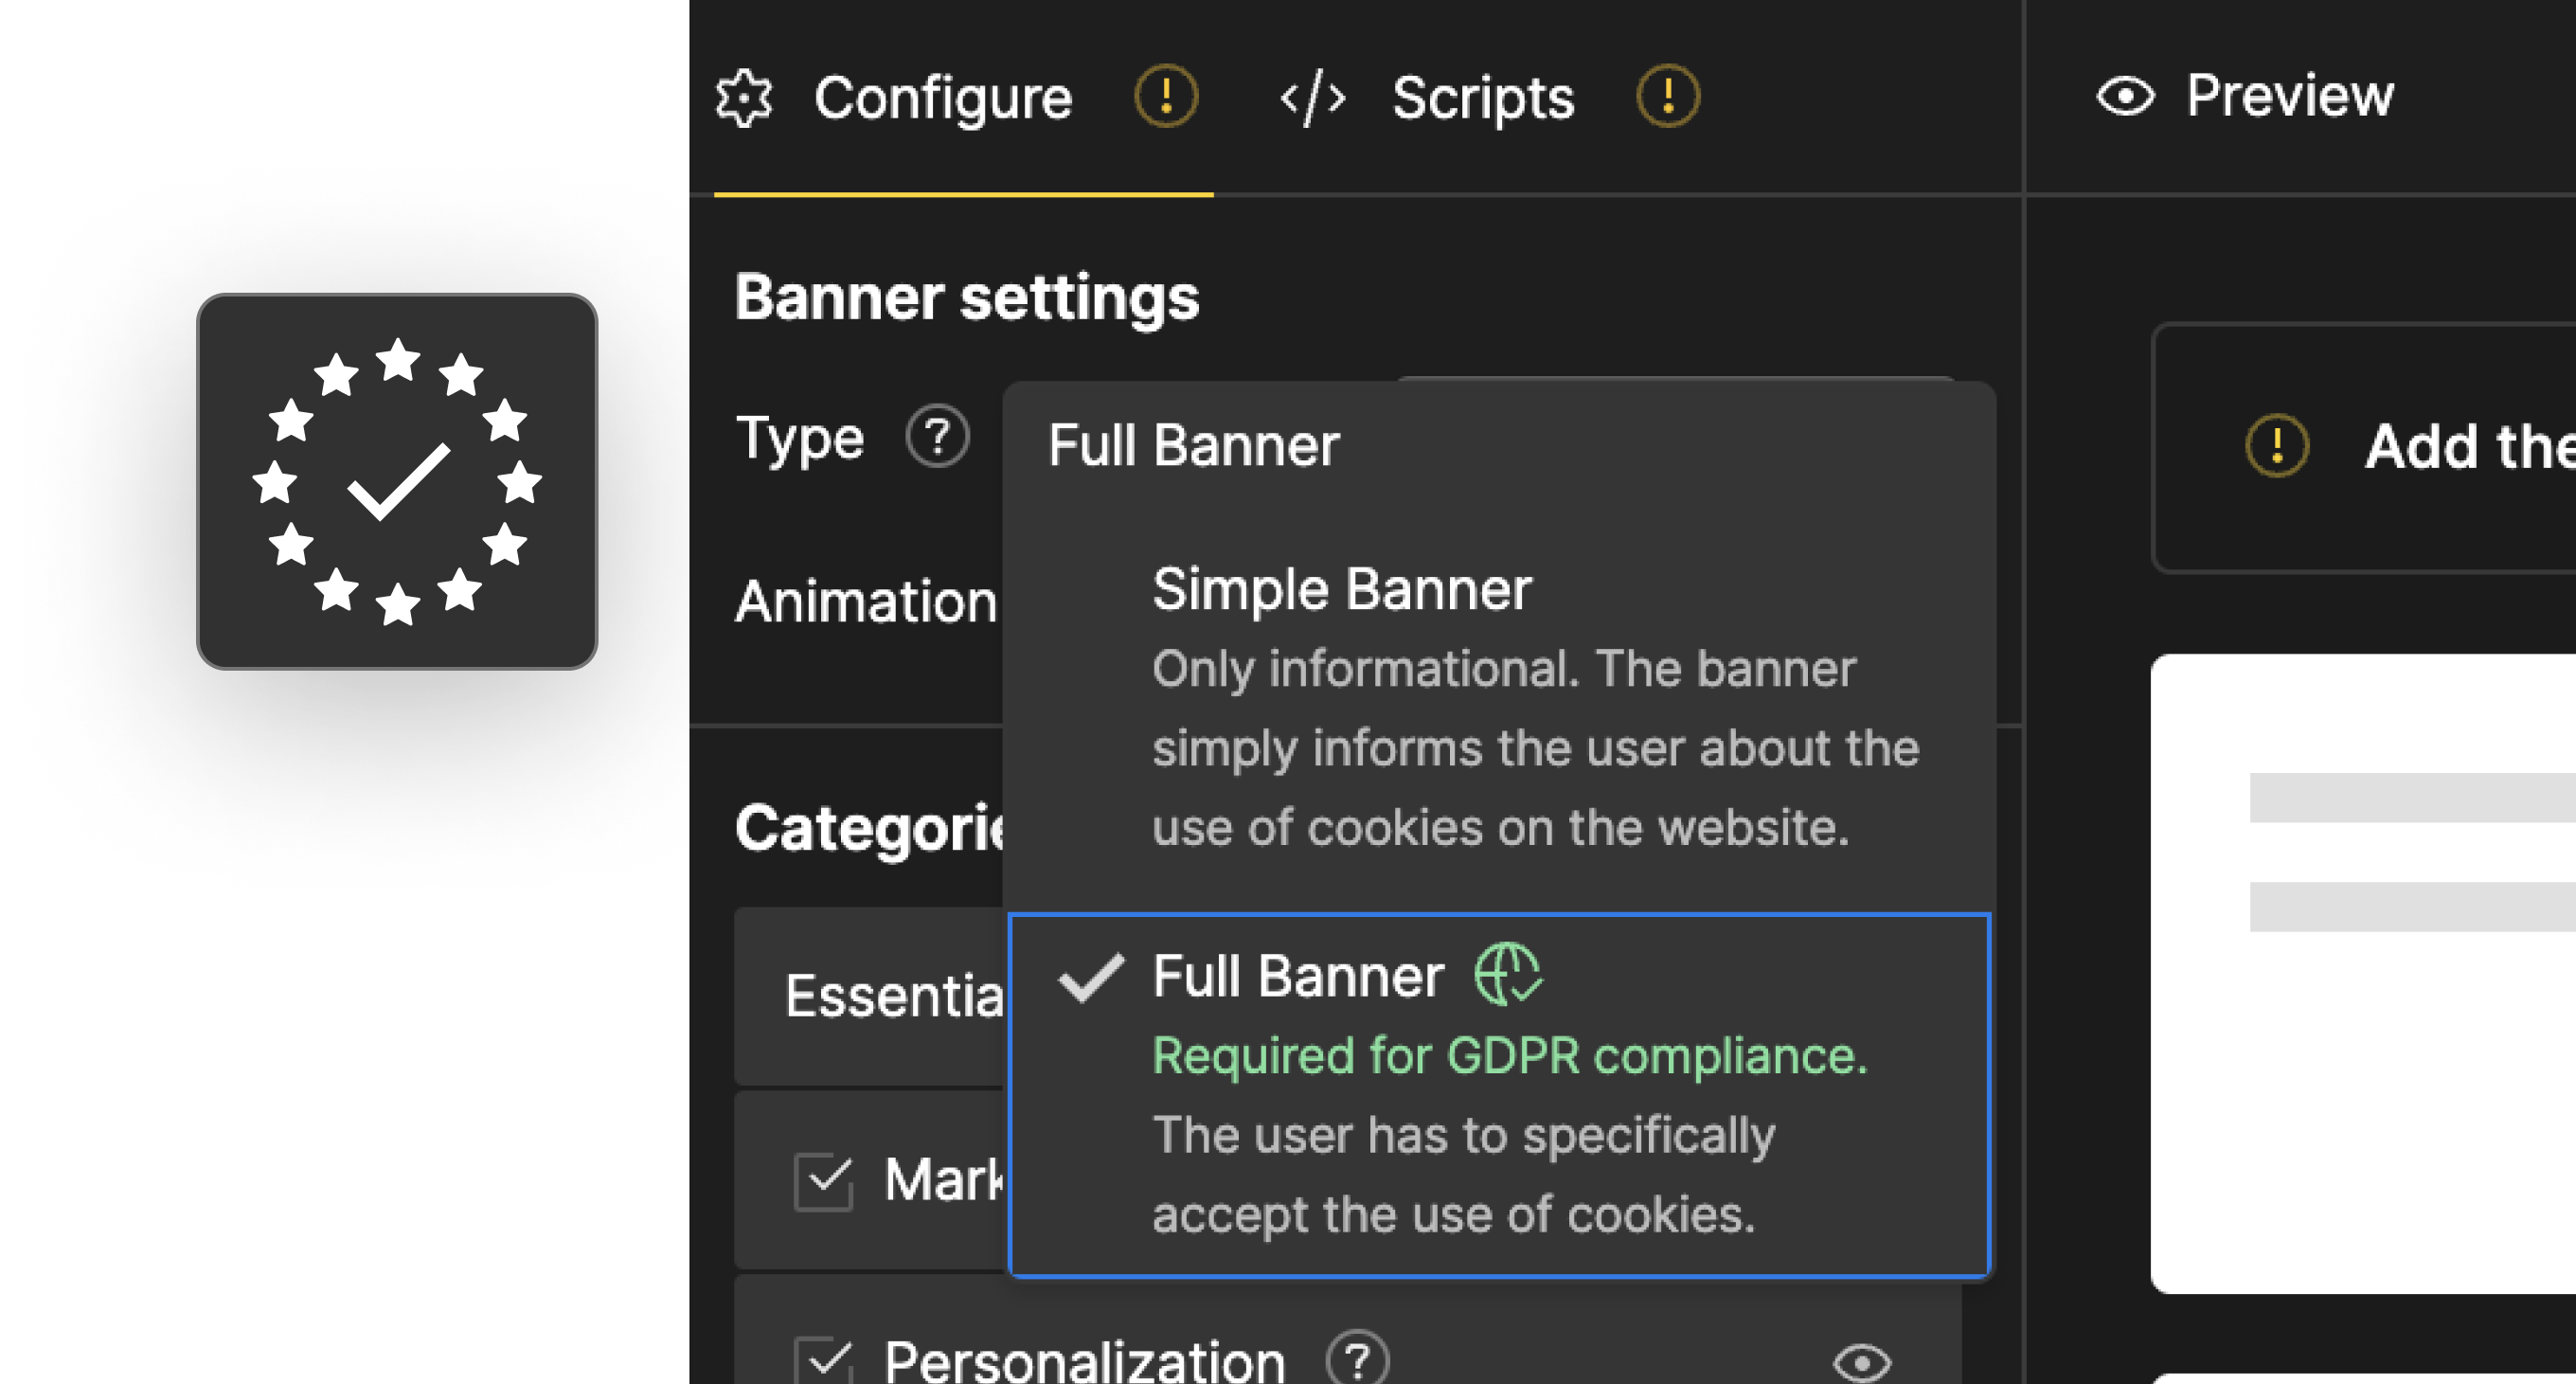Image resolution: width=2576 pixels, height=1384 pixels.
Task: Click the EU stars checkmark logo
Action: coord(397,481)
